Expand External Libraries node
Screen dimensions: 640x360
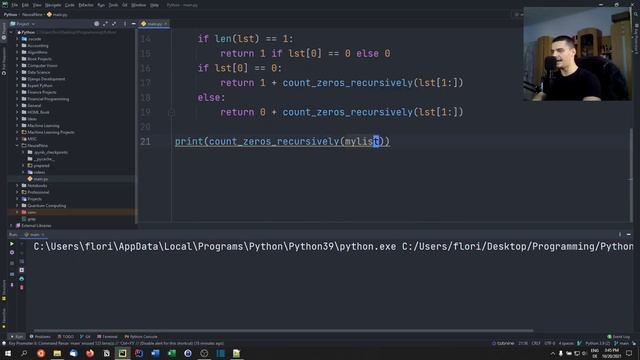pyautogui.click(x=11, y=226)
